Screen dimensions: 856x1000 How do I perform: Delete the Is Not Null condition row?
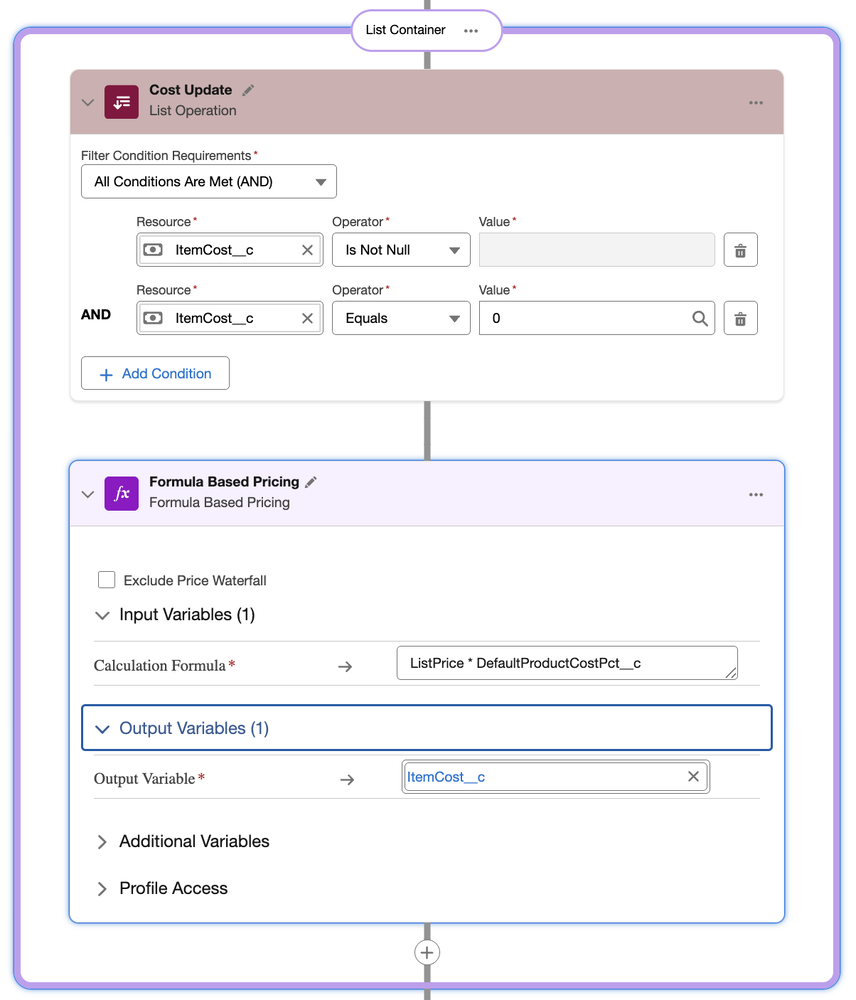[740, 250]
